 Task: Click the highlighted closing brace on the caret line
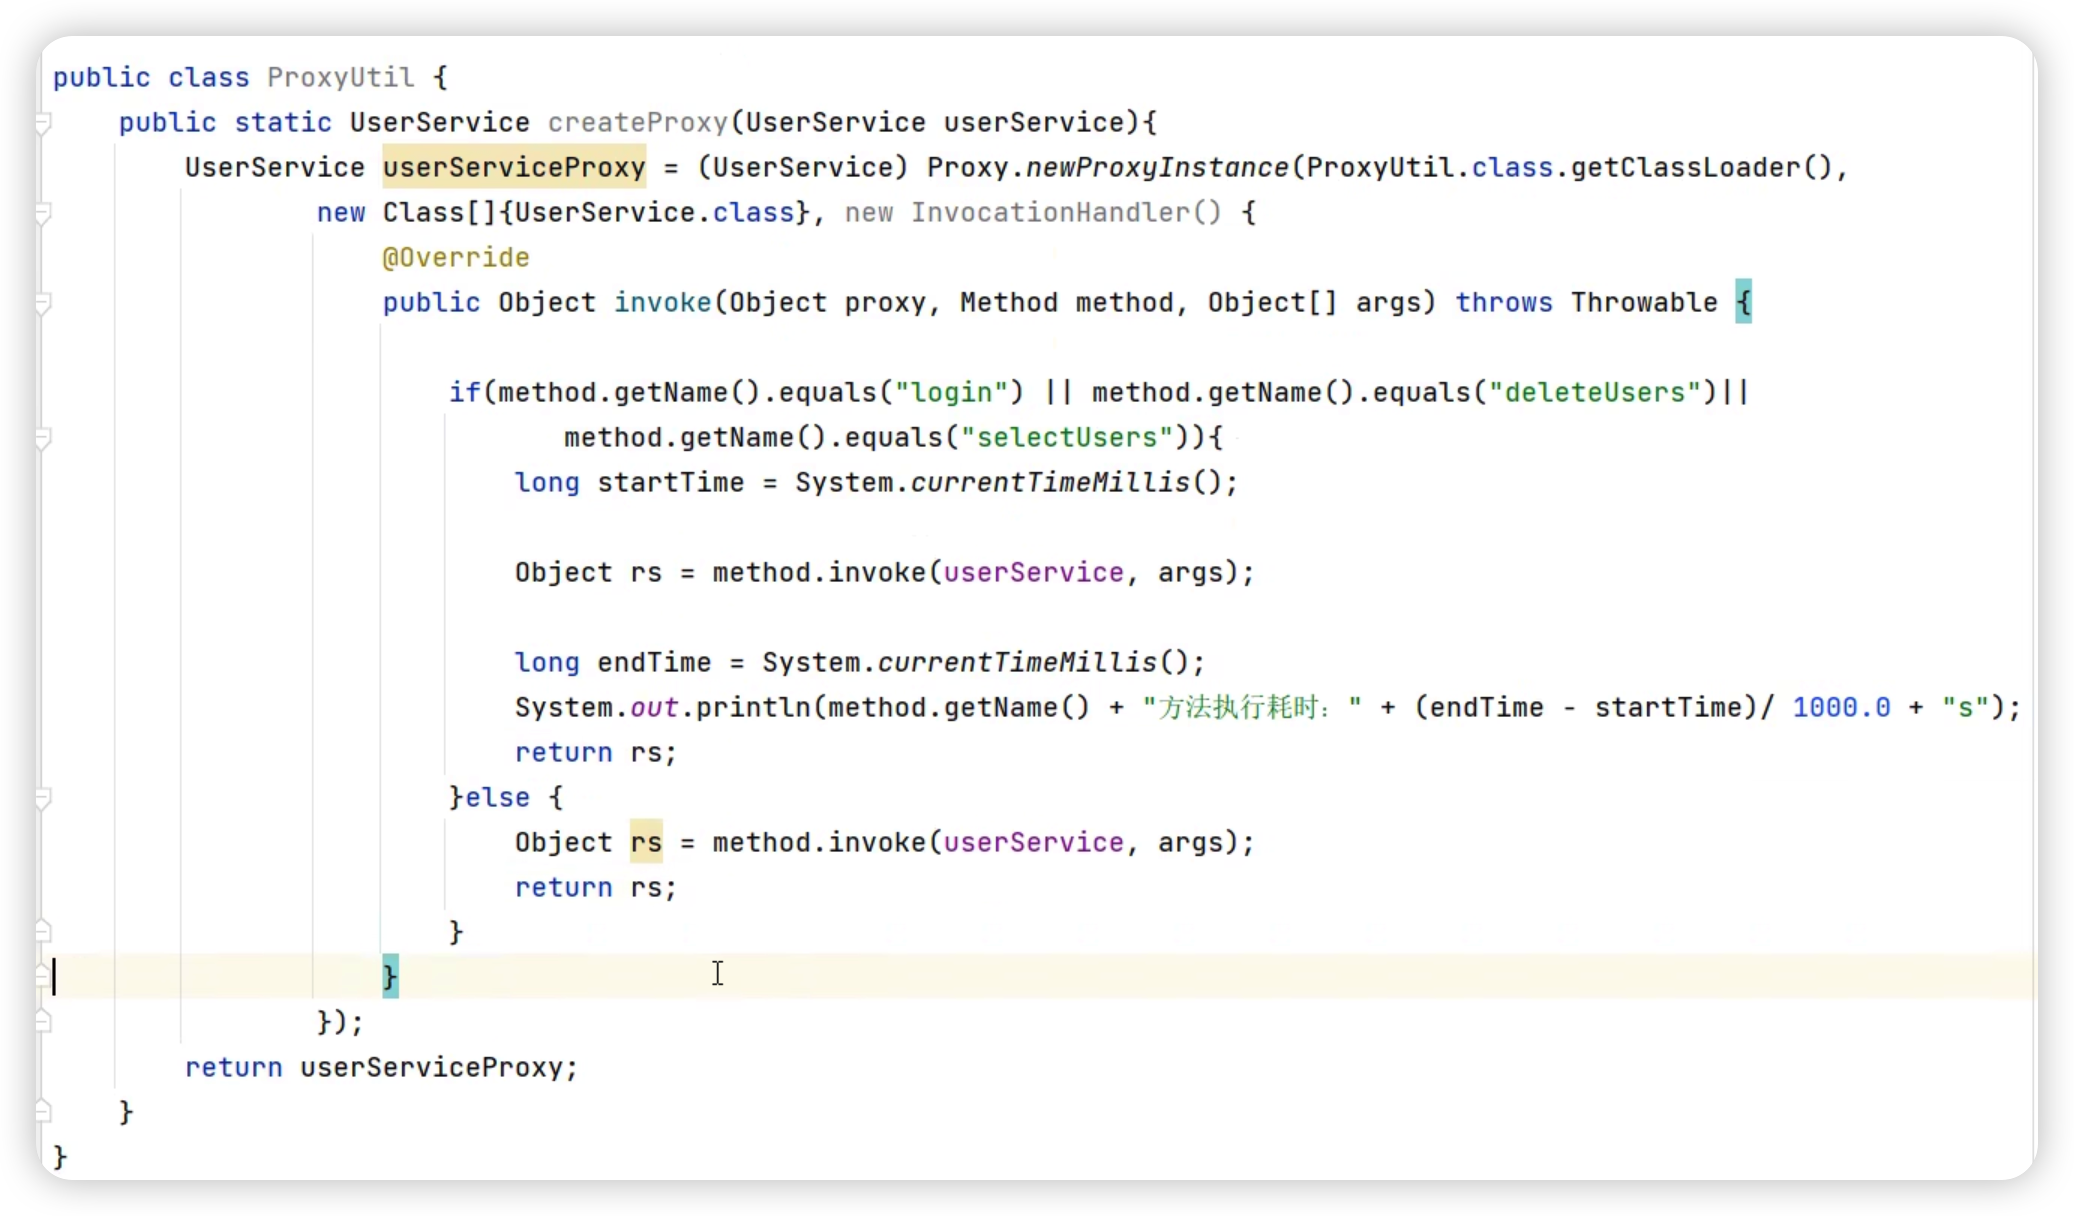click(390, 976)
